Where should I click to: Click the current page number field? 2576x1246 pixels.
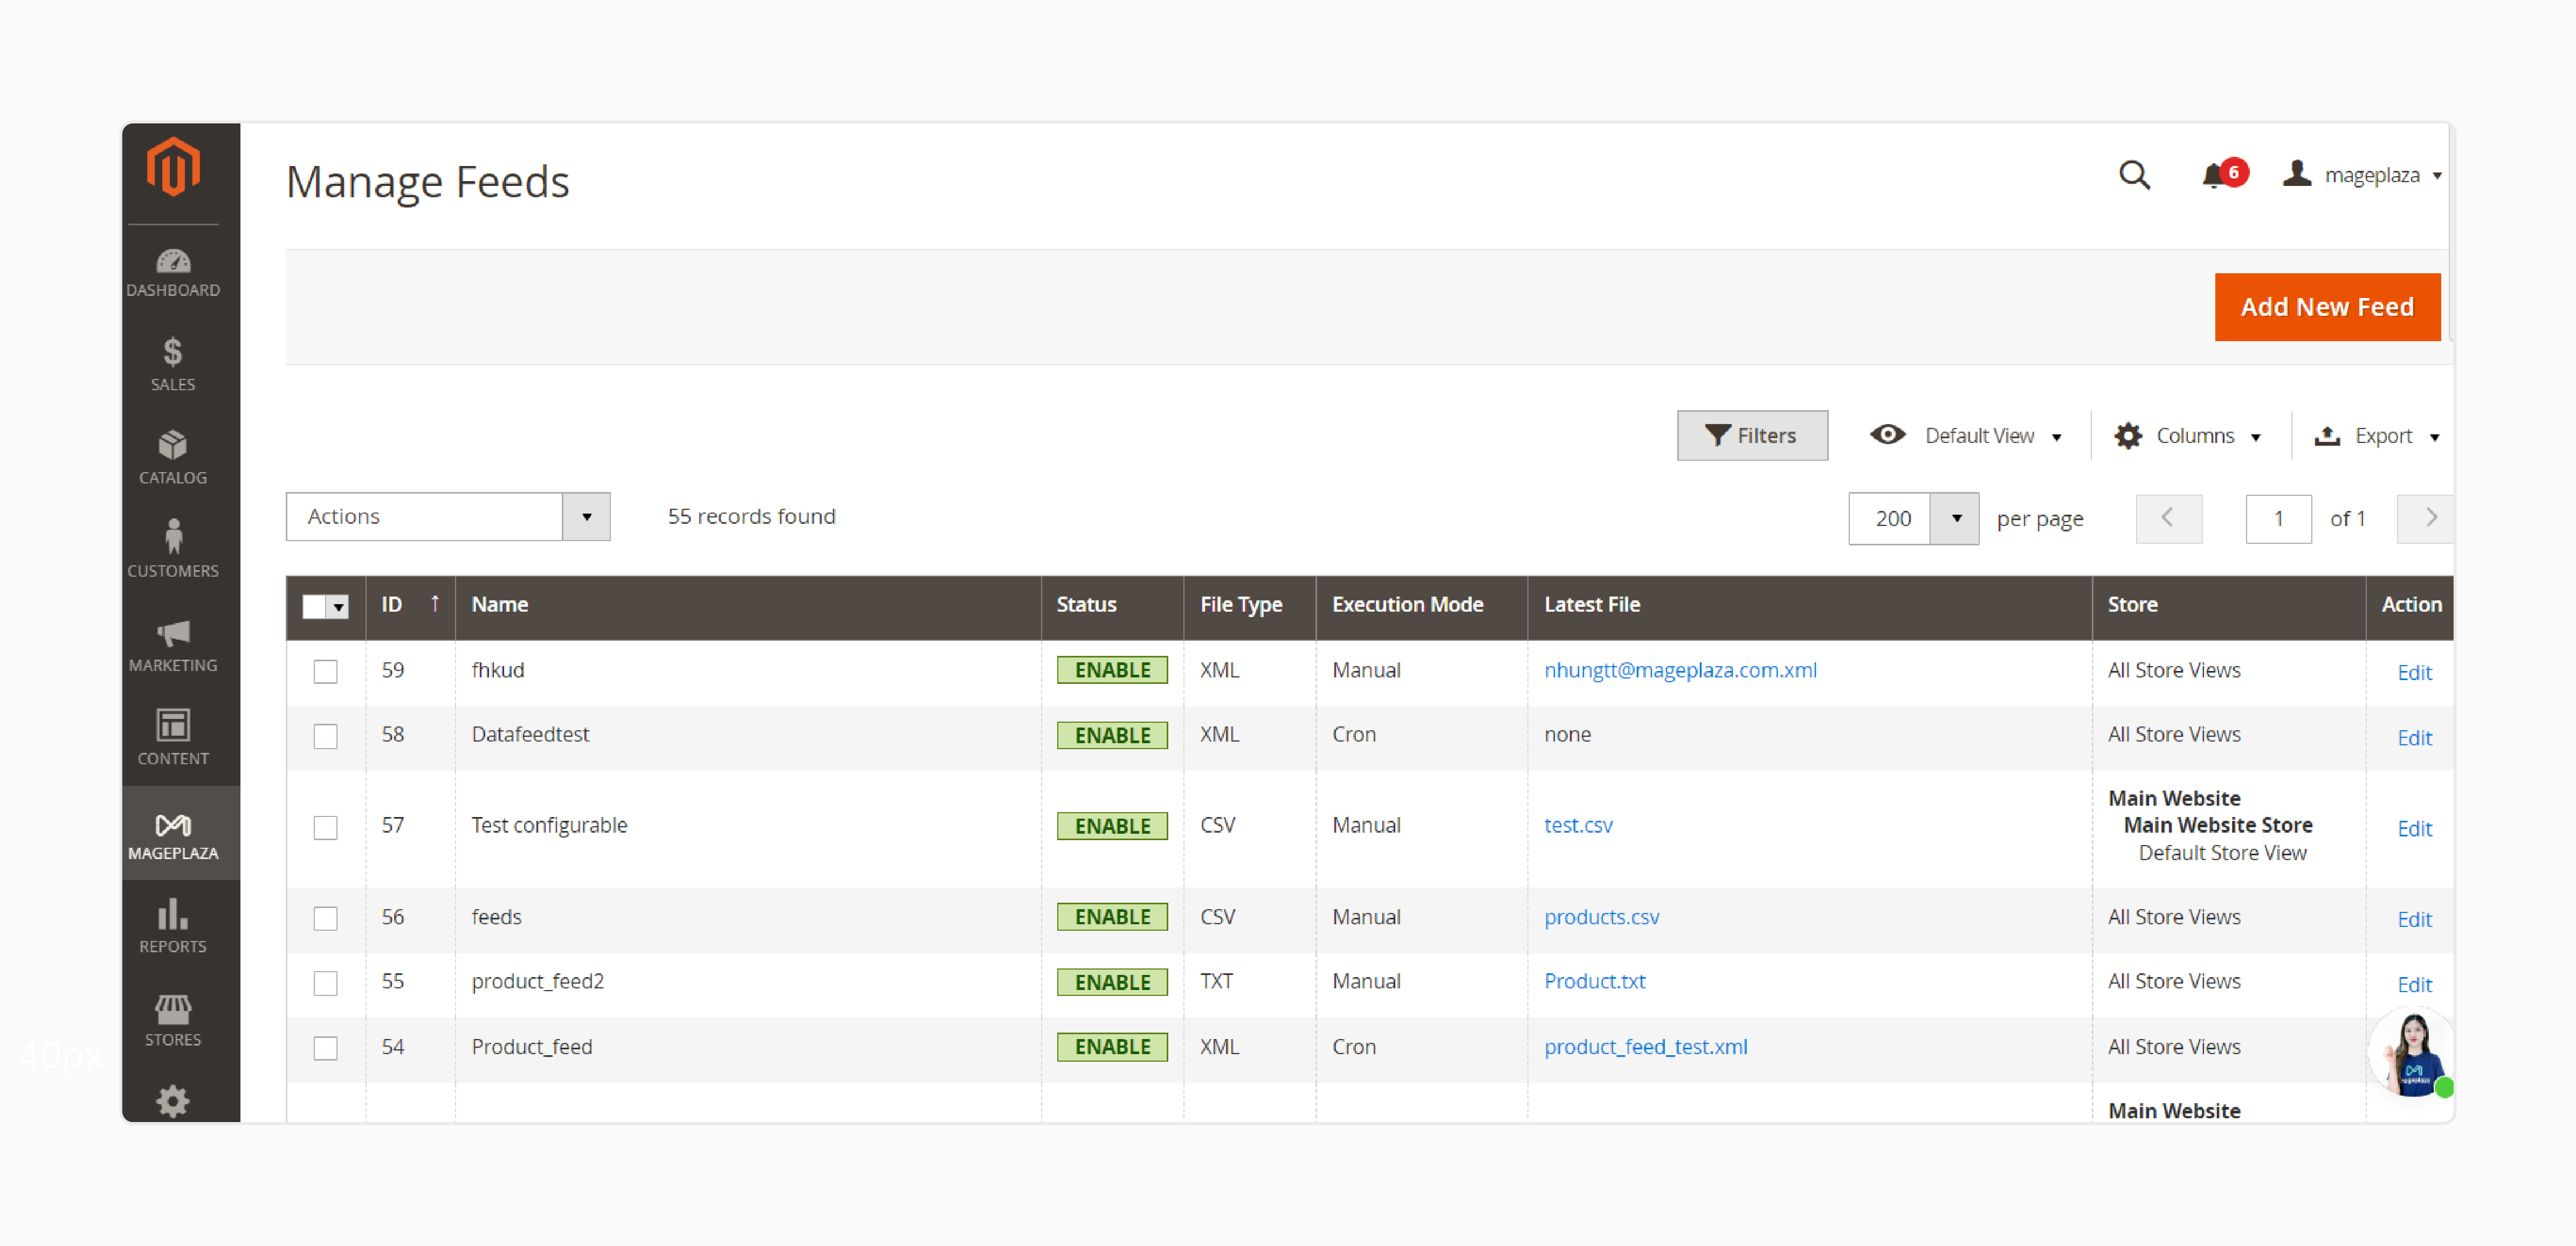[x=2278, y=518]
